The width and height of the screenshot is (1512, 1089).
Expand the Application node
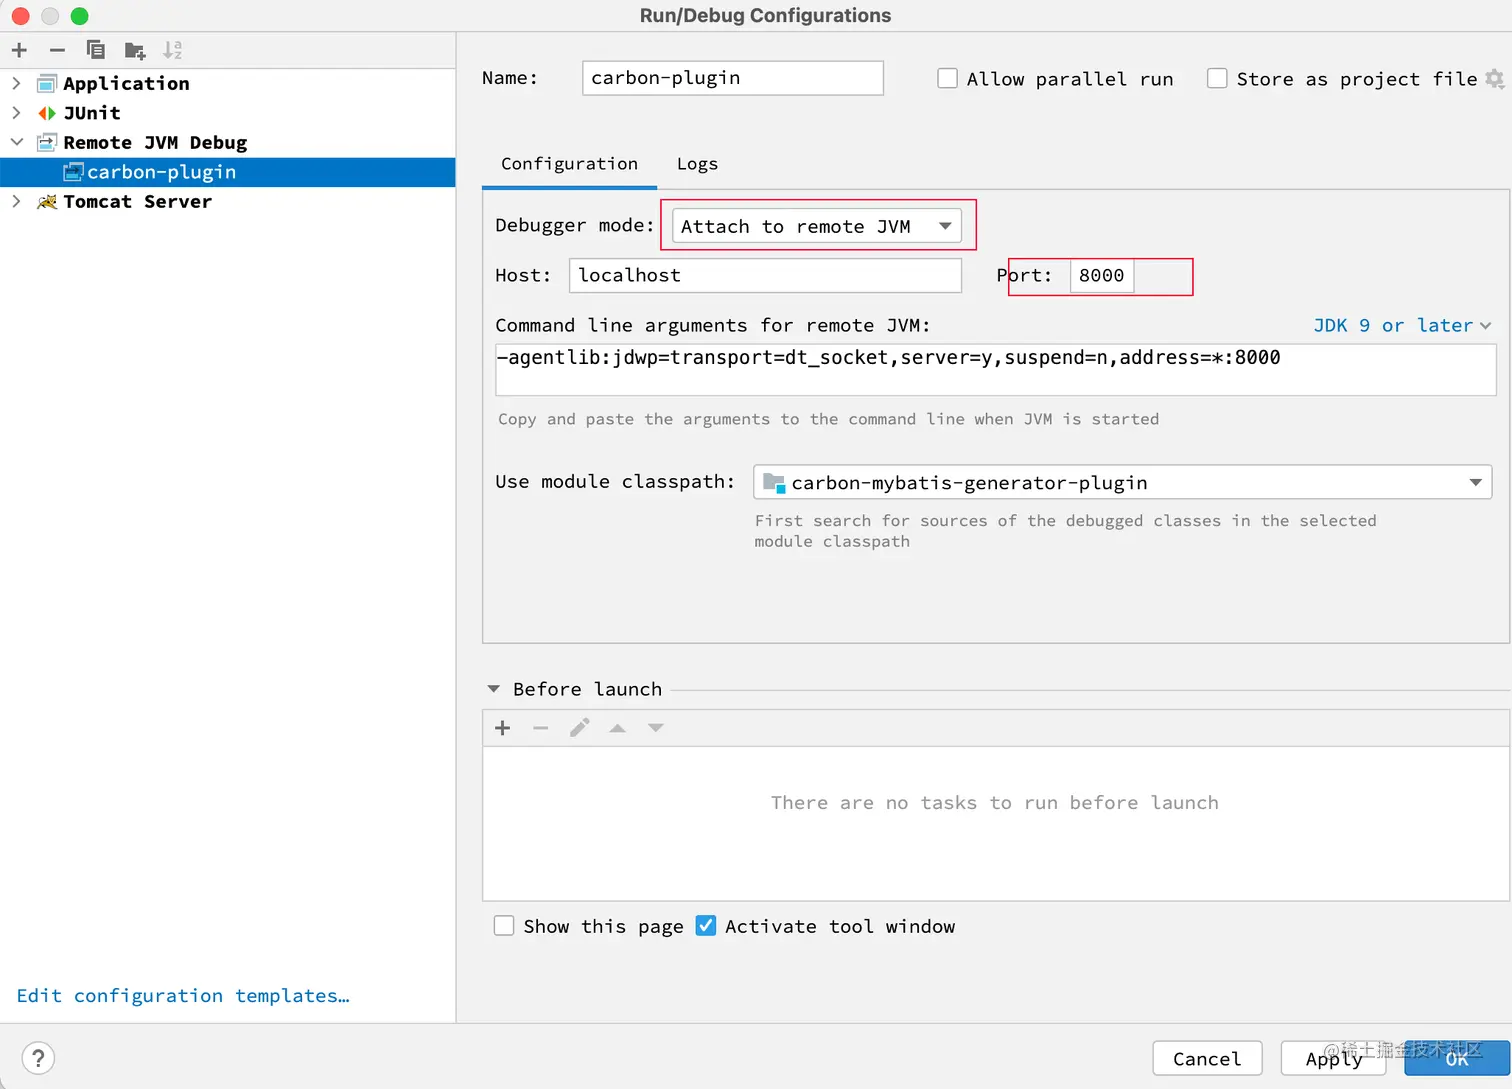pos(16,83)
